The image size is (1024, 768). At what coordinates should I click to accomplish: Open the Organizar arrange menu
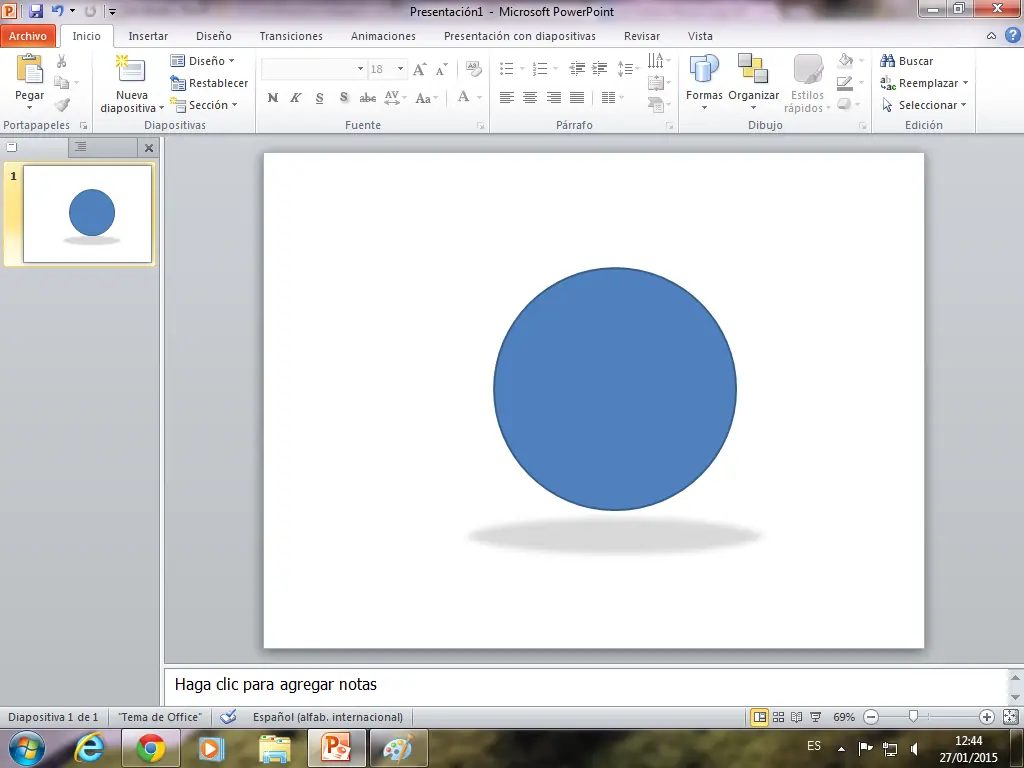pos(754,82)
